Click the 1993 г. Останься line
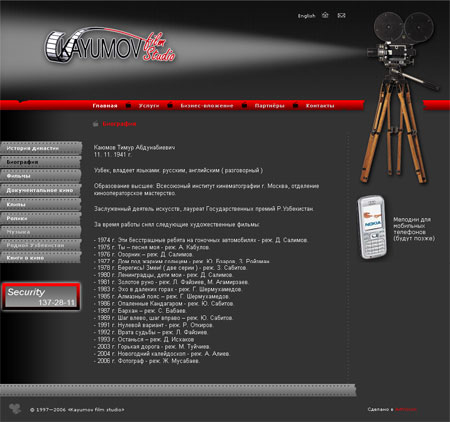 (144, 339)
